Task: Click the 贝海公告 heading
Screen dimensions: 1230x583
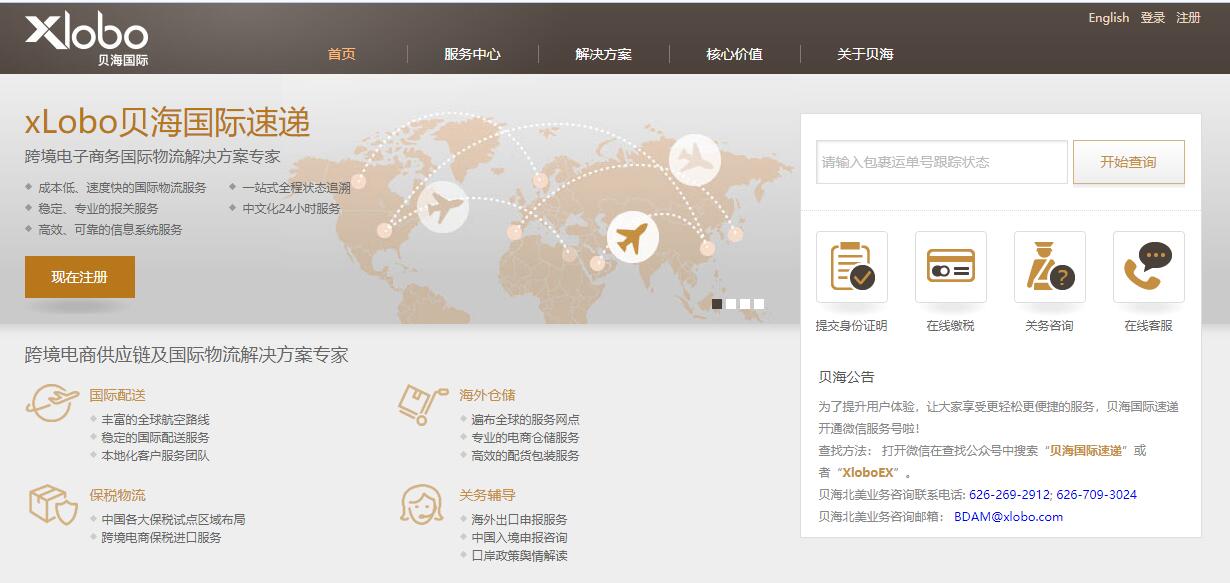Action: tap(846, 377)
